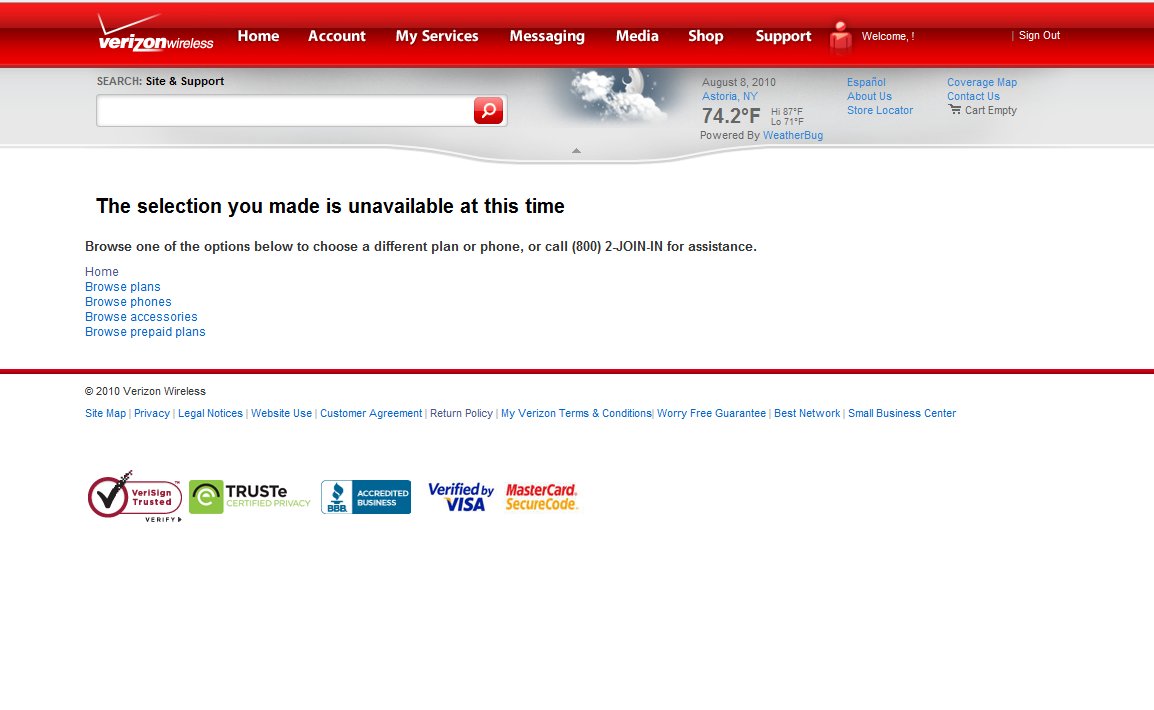The width and height of the screenshot is (1154, 710).
Task: Click the Verizon Wireless logo
Action: coord(155,34)
